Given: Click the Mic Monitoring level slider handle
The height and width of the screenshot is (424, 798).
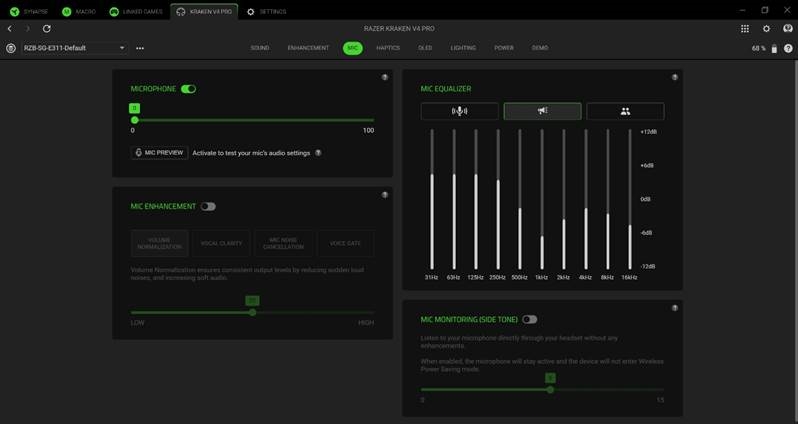Looking at the screenshot, I should [550, 390].
